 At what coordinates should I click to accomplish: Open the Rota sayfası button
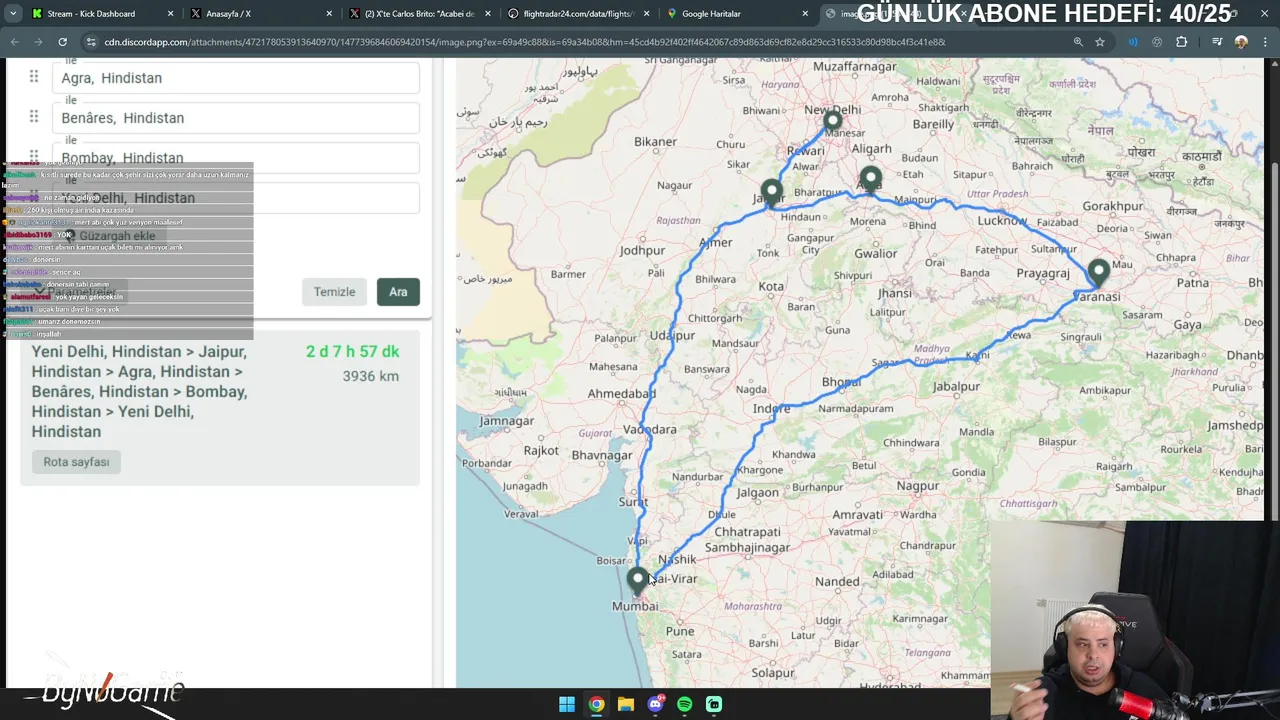click(76, 462)
